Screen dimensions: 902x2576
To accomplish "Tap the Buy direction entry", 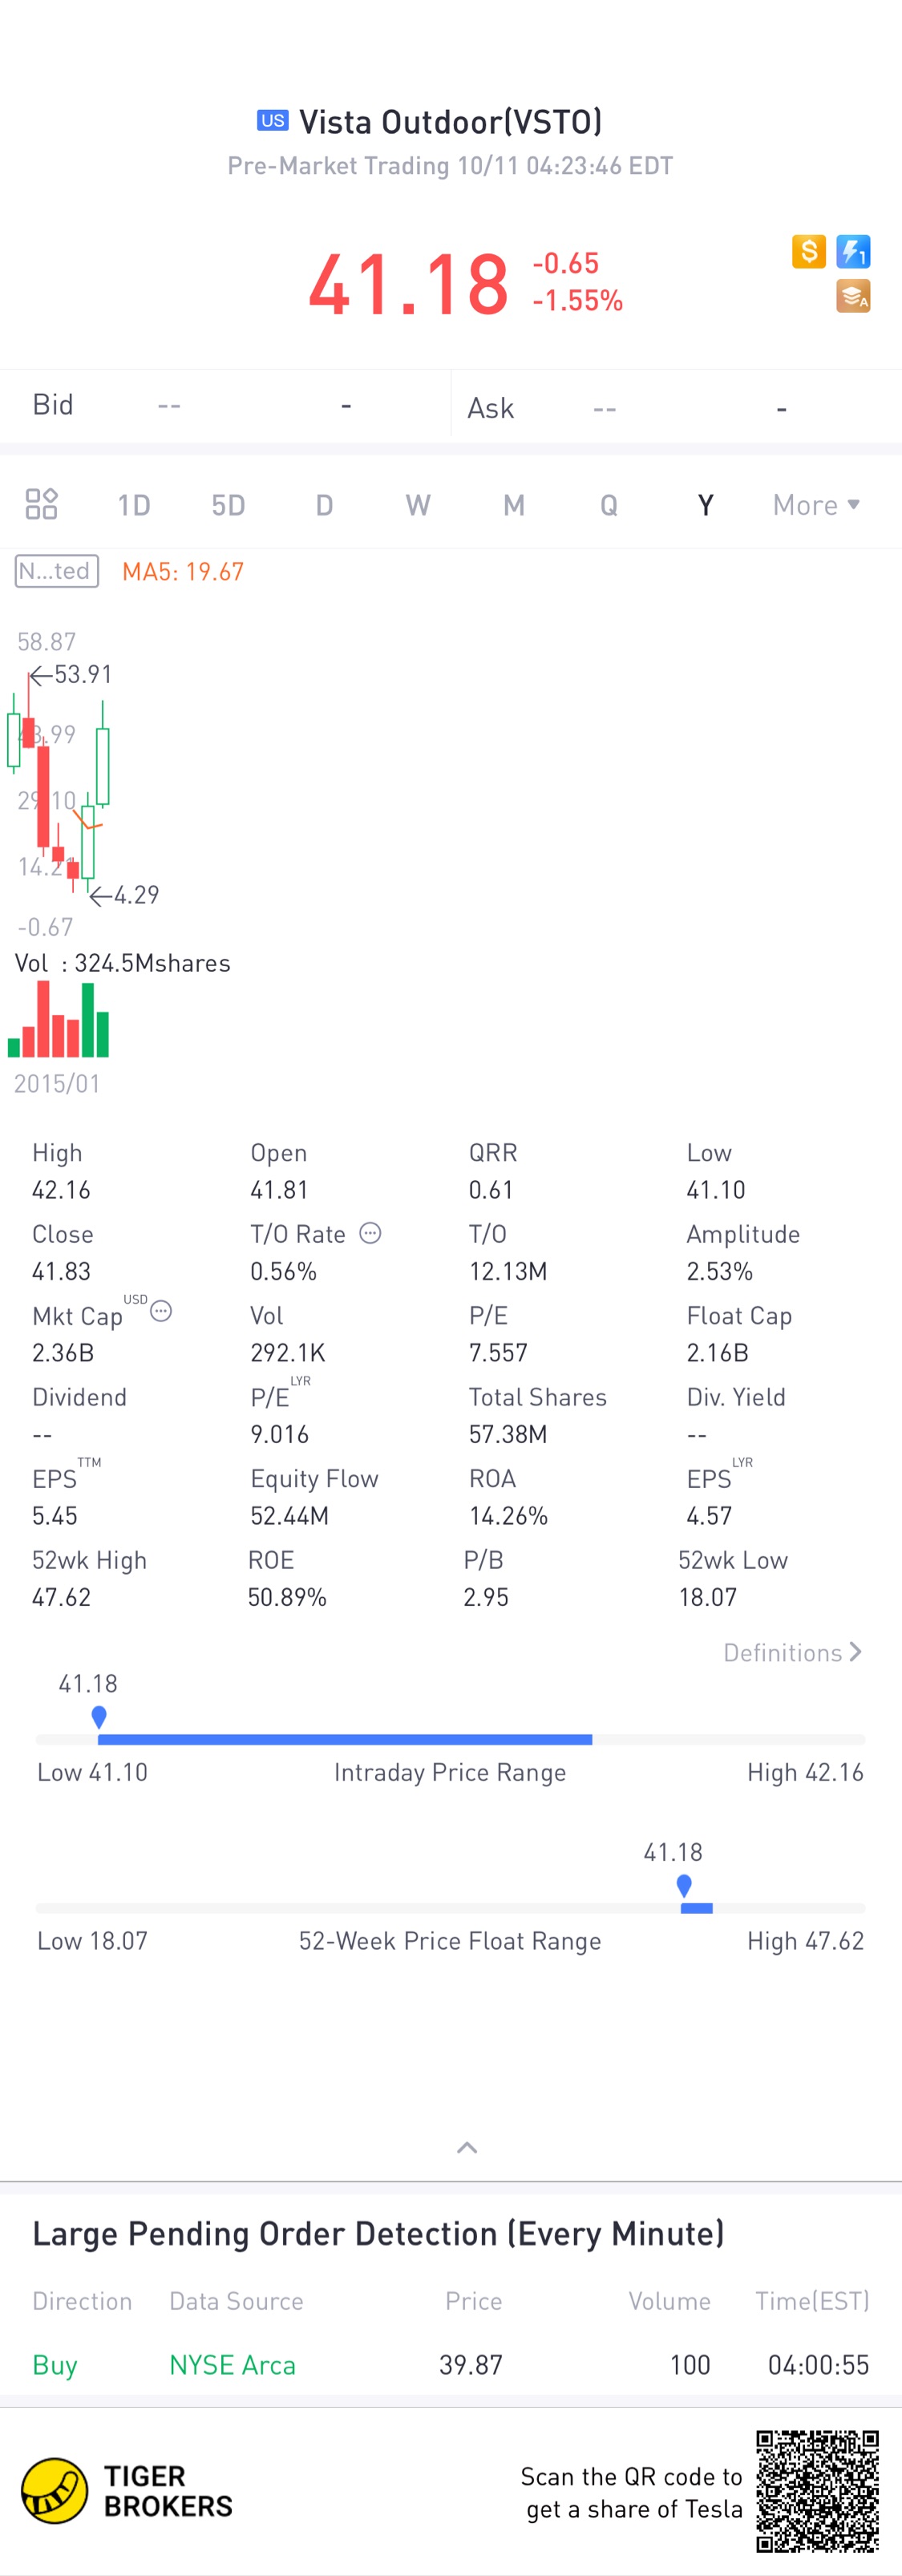I will click(55, 2364).
